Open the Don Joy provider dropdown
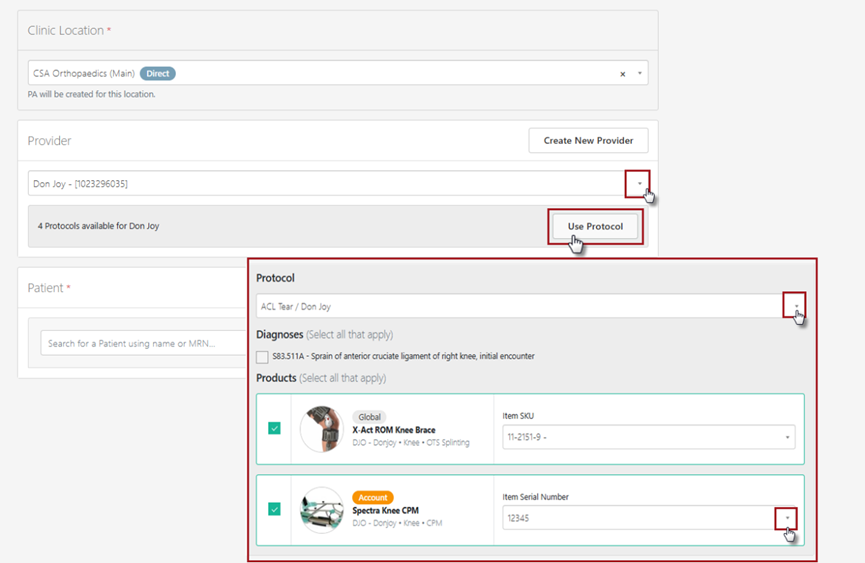Screen dimensions: 865x563 click(x=638, y=184)
